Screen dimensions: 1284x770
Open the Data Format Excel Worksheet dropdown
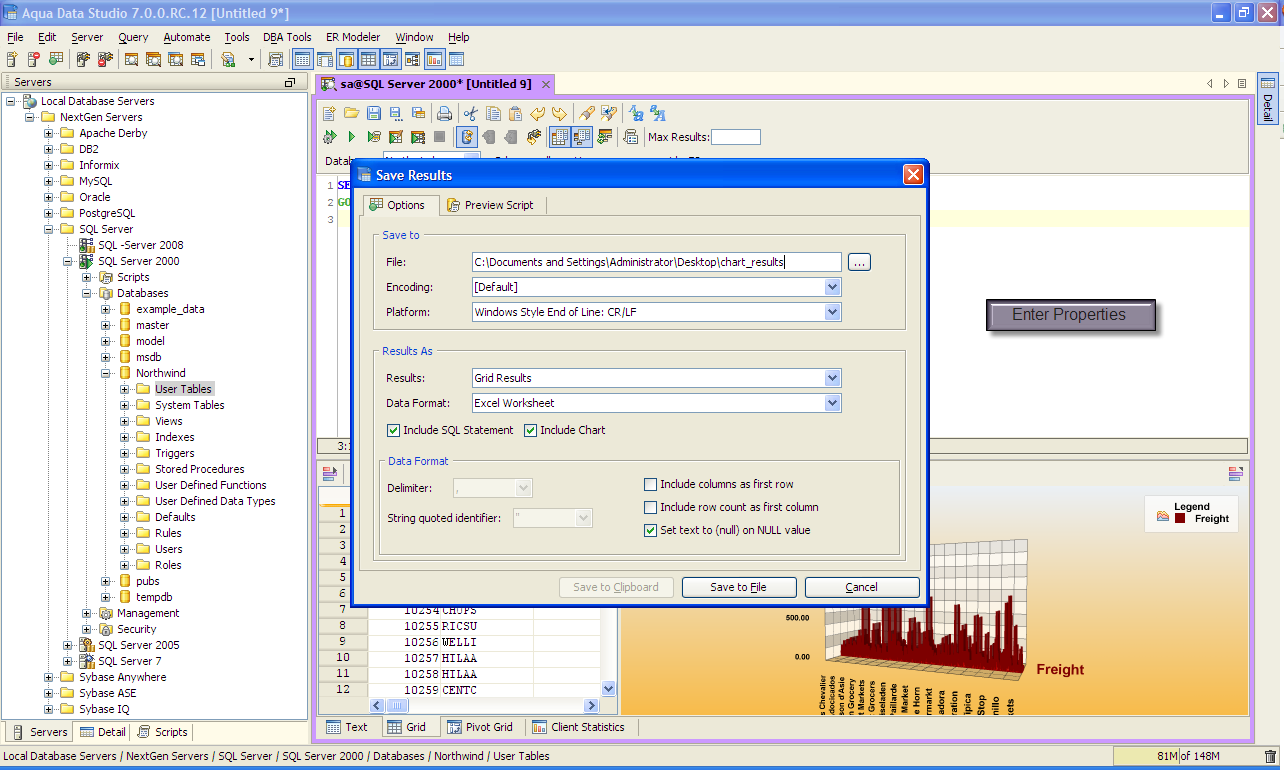click(832, 404)
